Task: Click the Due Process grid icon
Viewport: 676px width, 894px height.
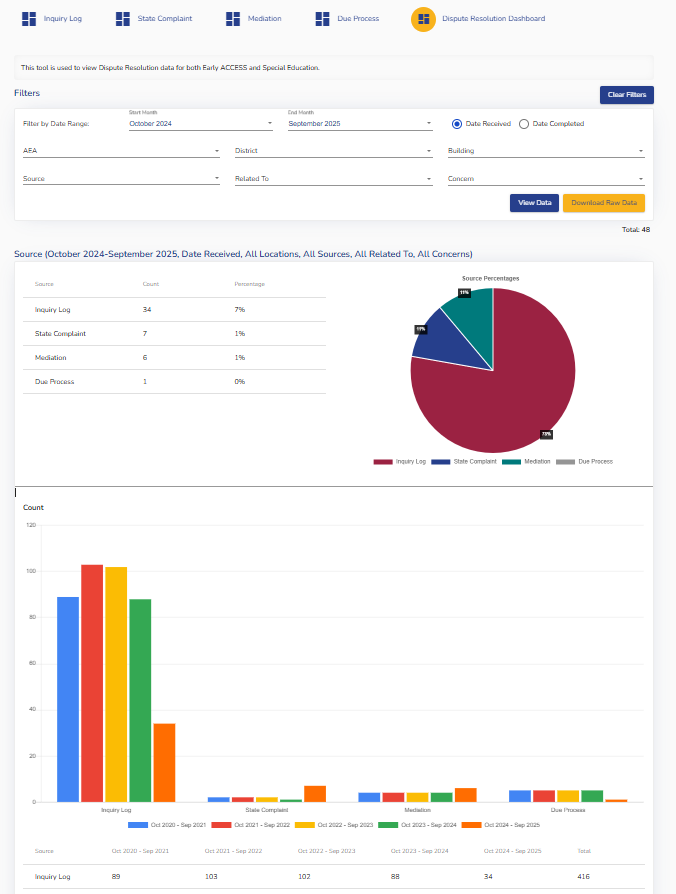Action: tap(323, 19)
